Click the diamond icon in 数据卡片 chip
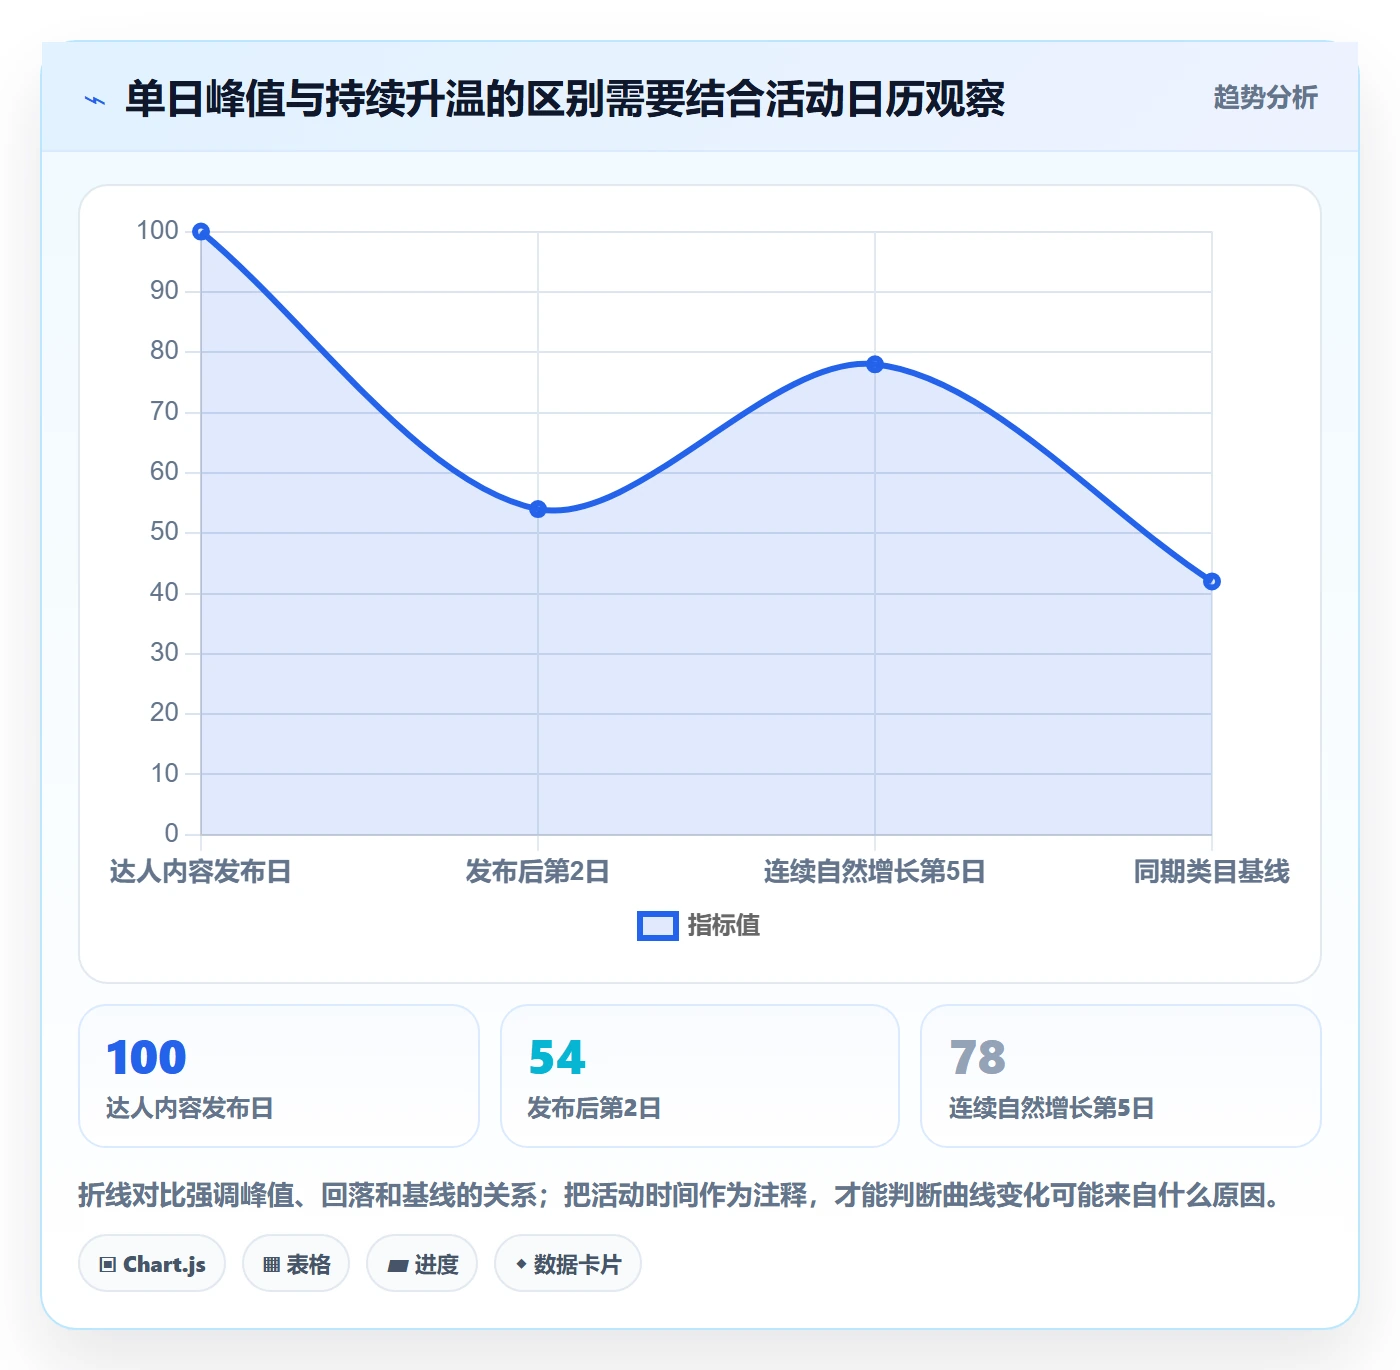The width and height of the screenshot is (1400, 1370). point(521,1264)
